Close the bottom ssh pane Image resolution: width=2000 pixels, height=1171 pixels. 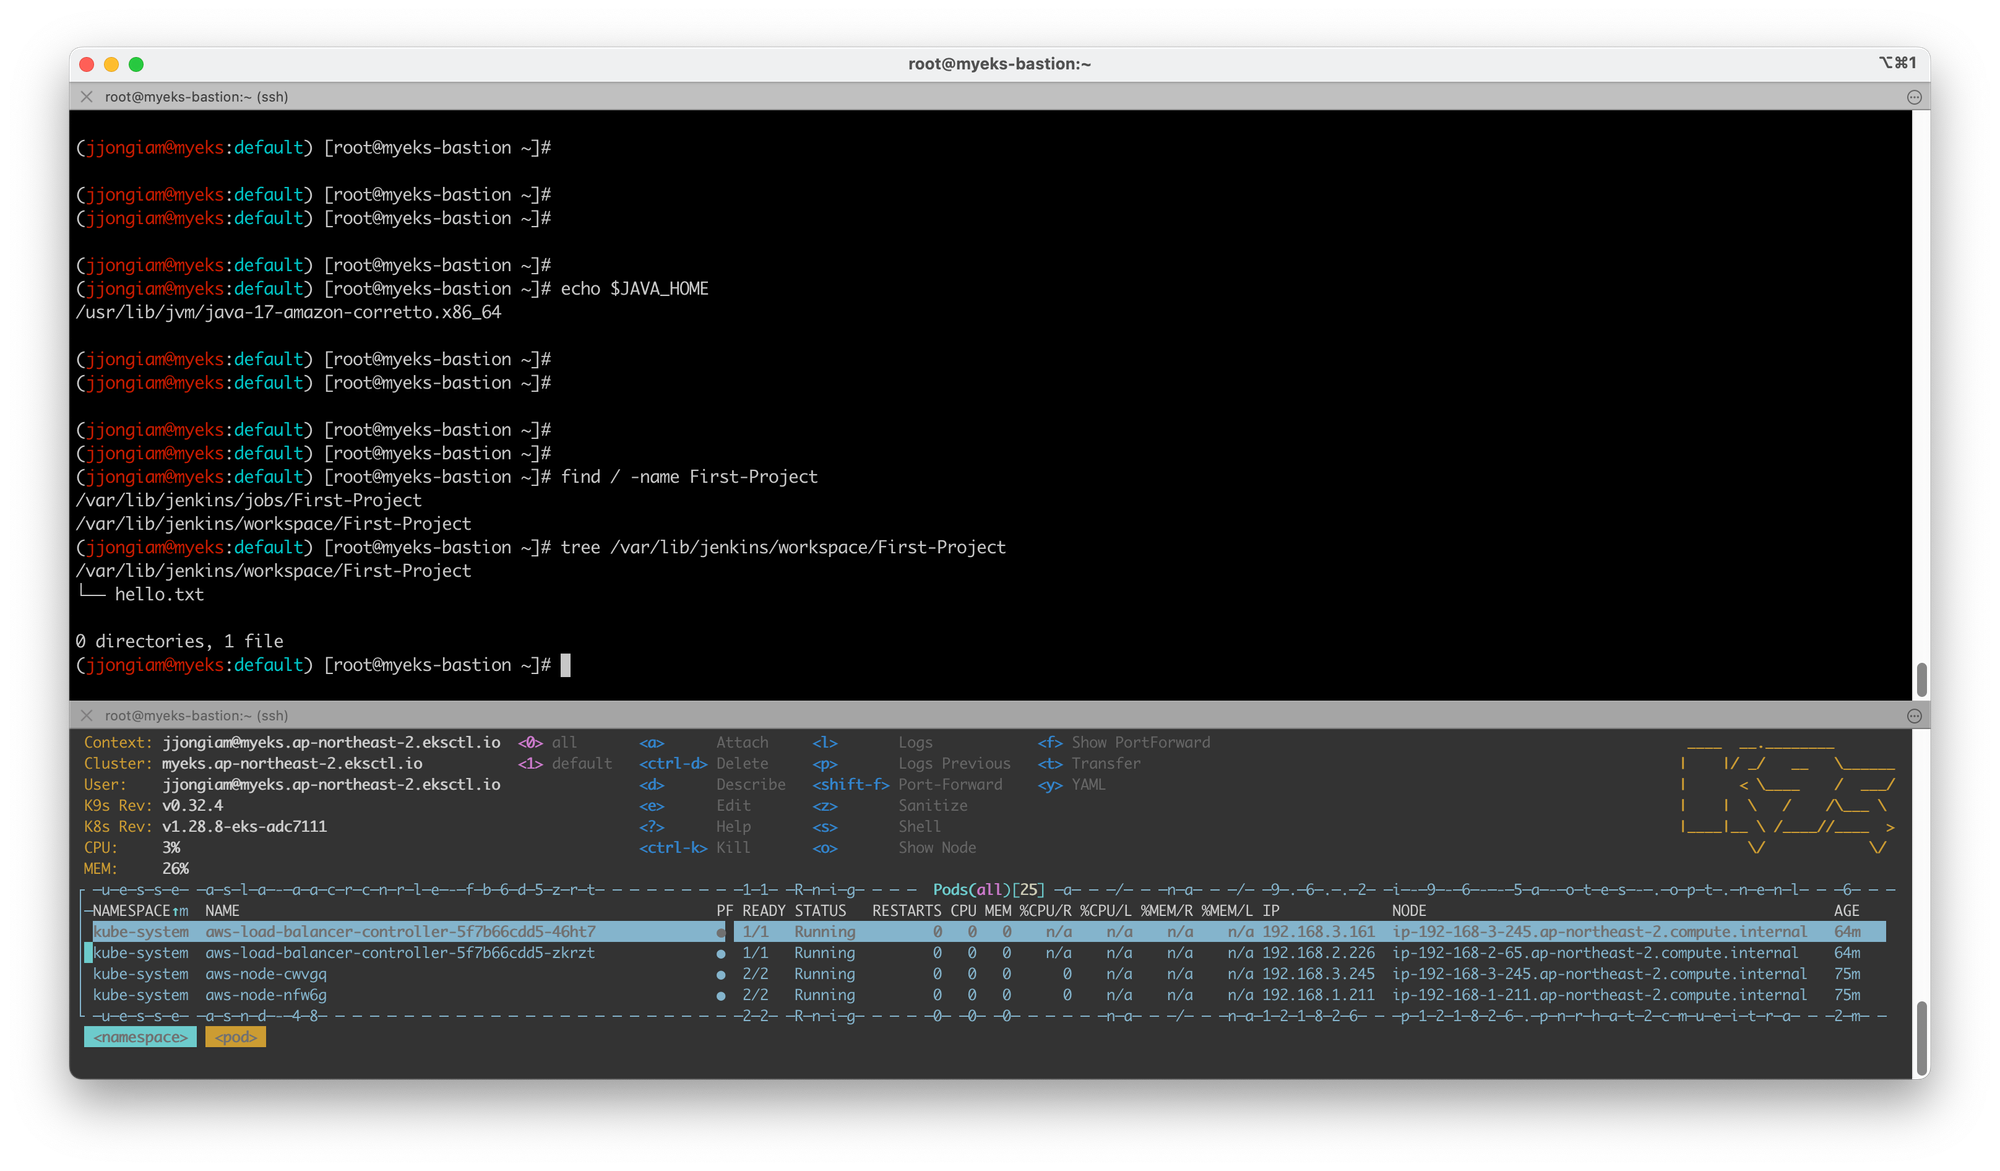87,716
